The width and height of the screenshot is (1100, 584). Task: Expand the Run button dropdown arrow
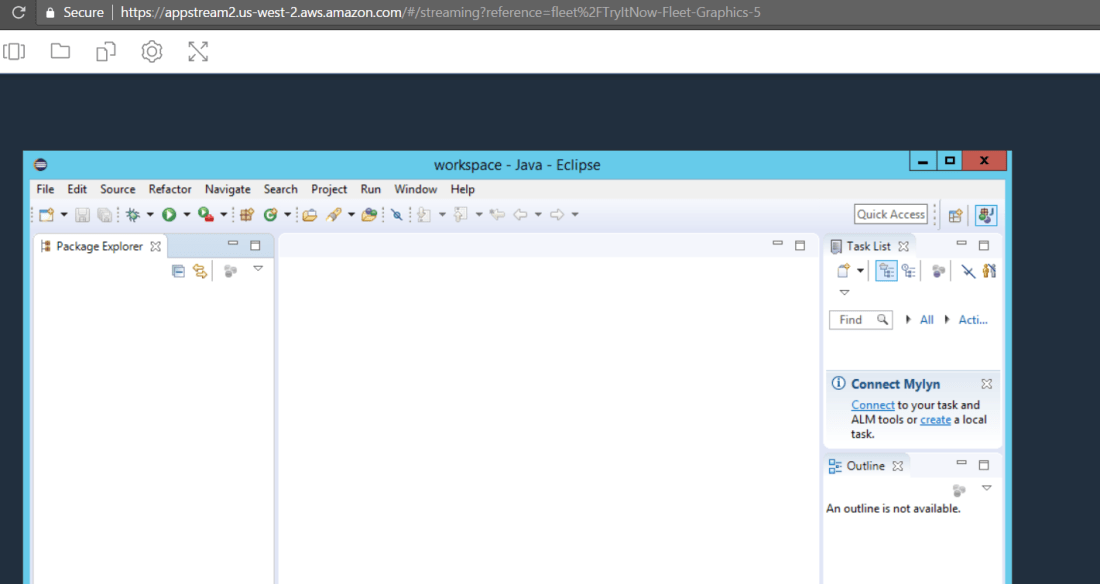coord(187,214)
